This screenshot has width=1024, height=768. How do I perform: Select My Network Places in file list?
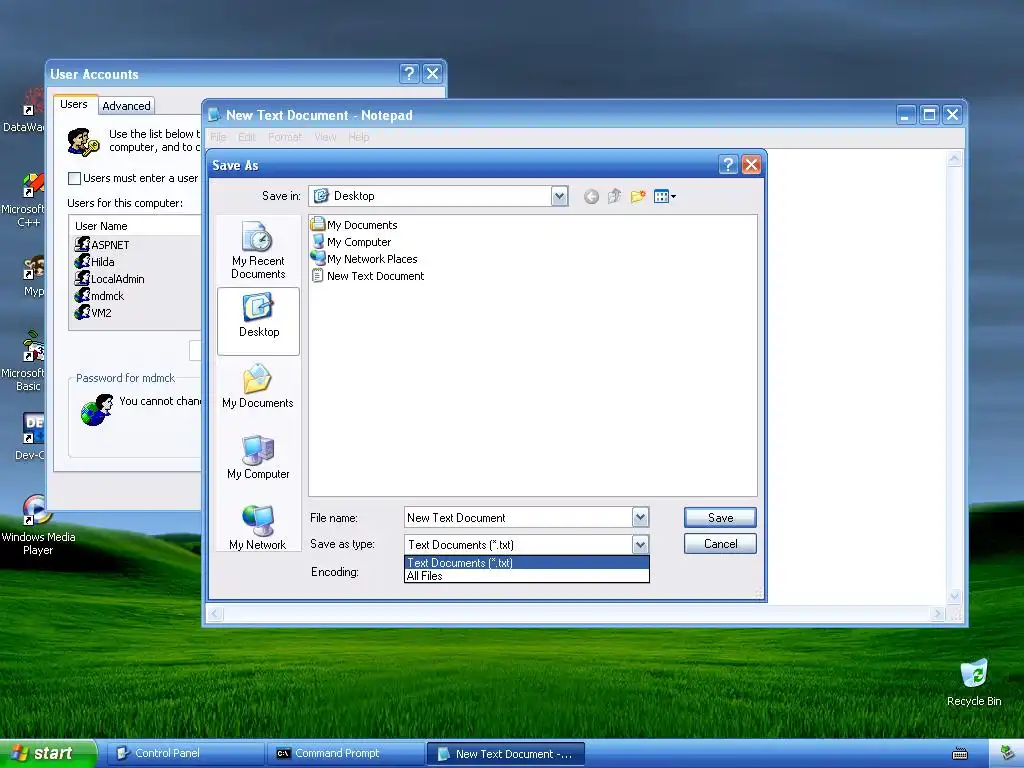(x=364, y=259)
